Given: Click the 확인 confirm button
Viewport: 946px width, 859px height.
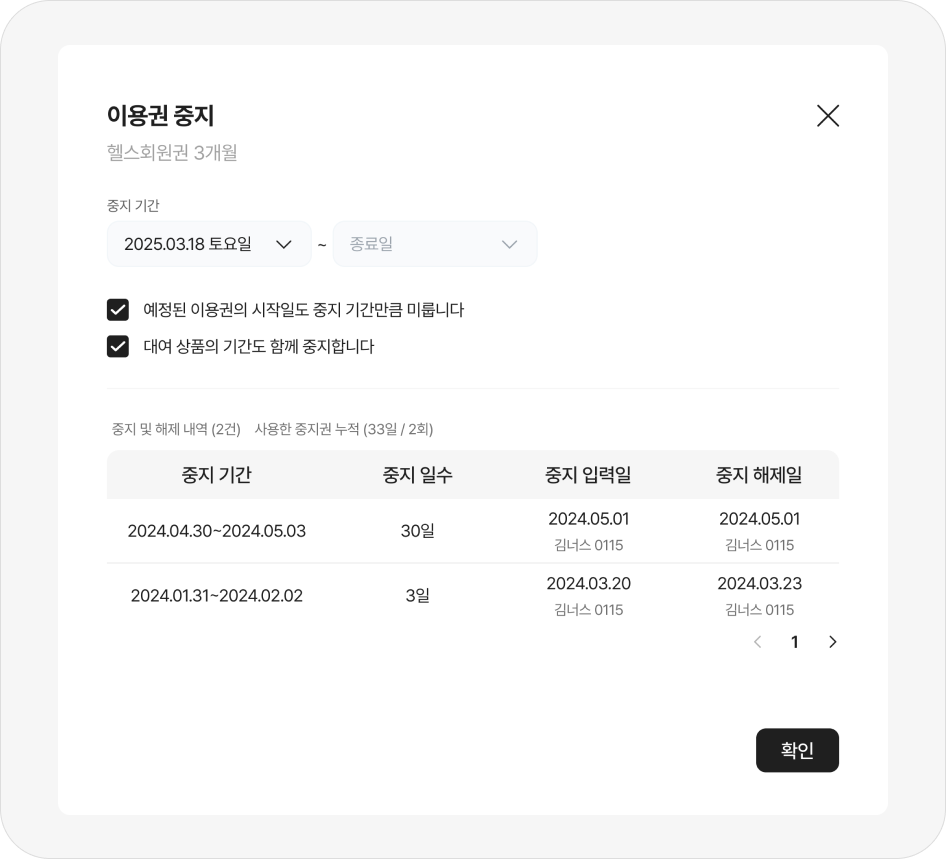Looking at the screenshot, I should pyautogui.click(x=797, y=750).
